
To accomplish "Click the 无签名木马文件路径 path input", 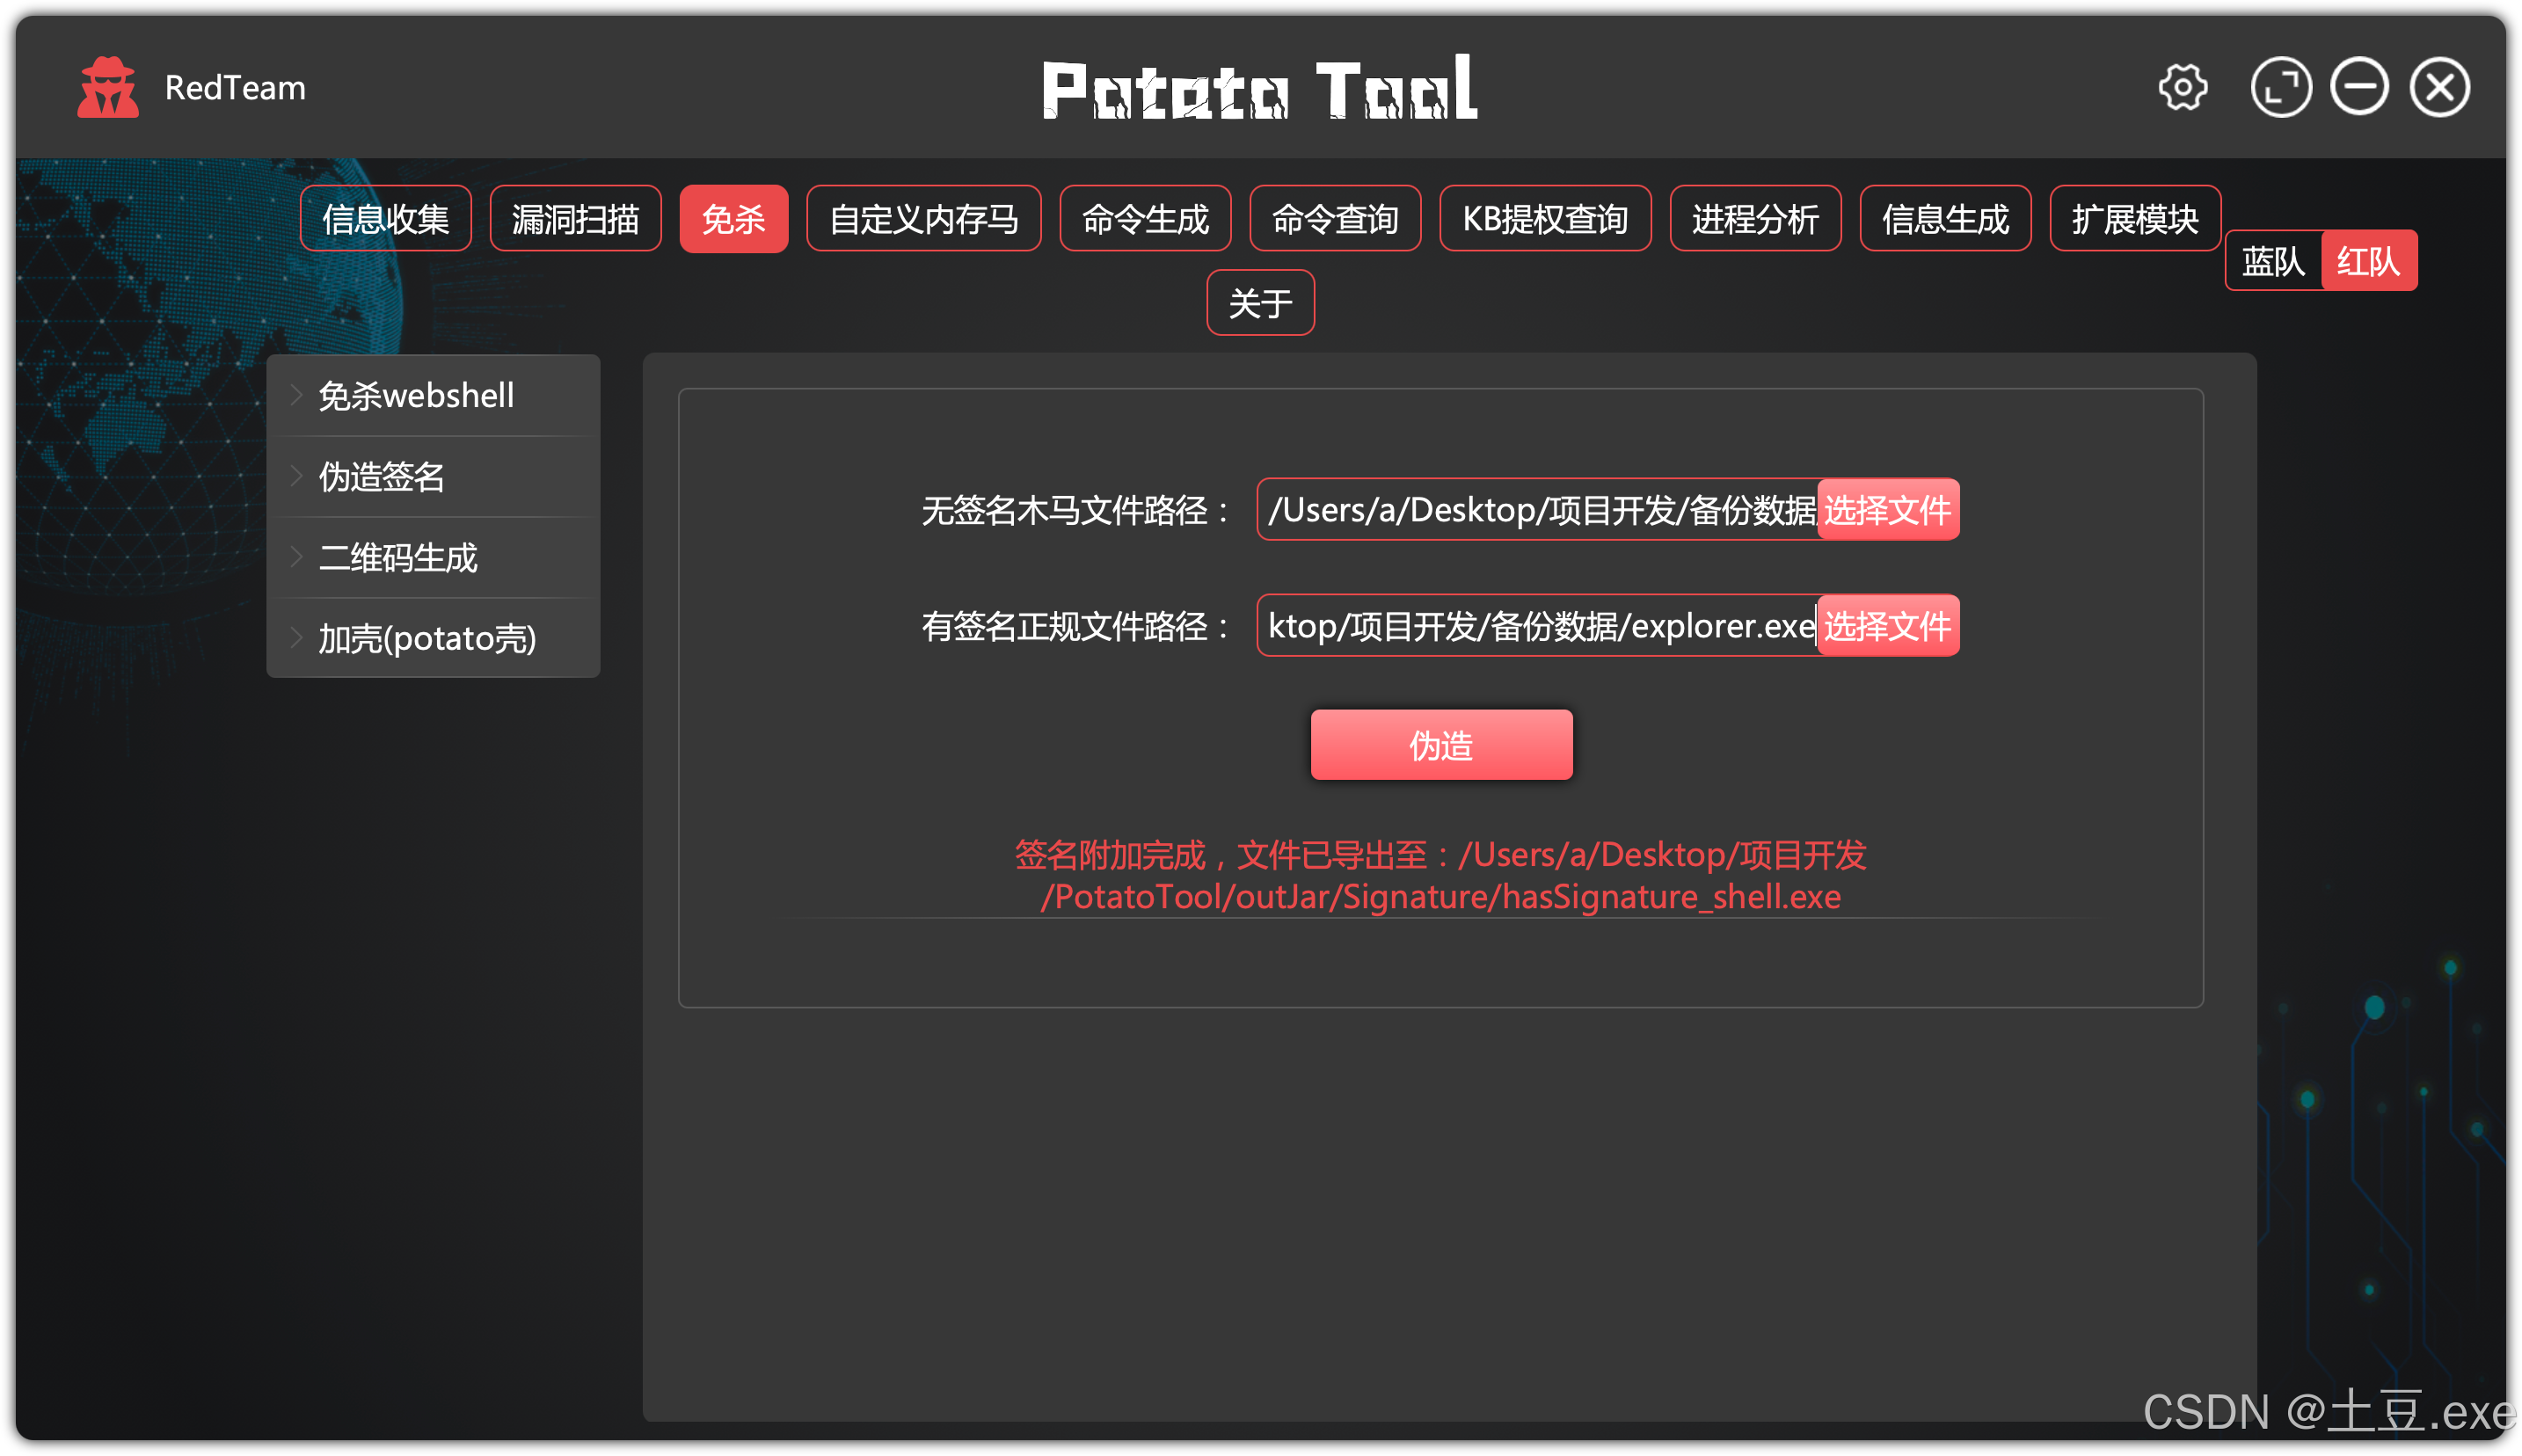I will tap(1536, 510).
